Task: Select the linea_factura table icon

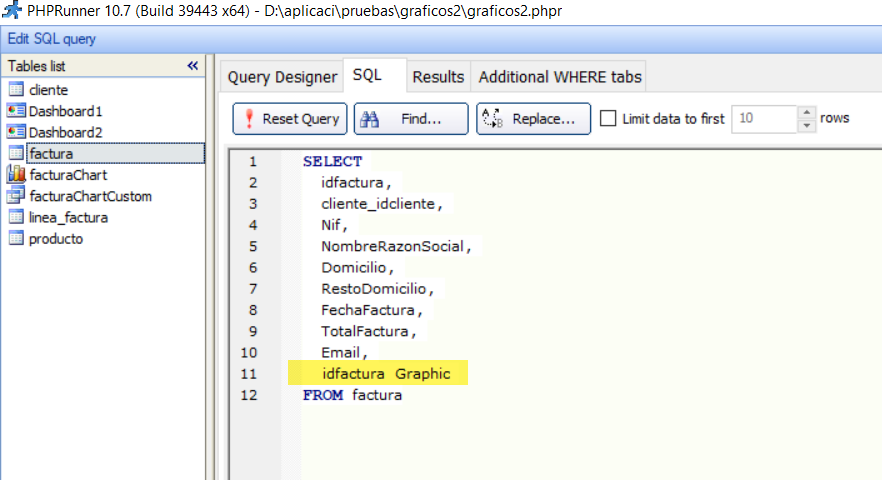Action: click(16, 217)
